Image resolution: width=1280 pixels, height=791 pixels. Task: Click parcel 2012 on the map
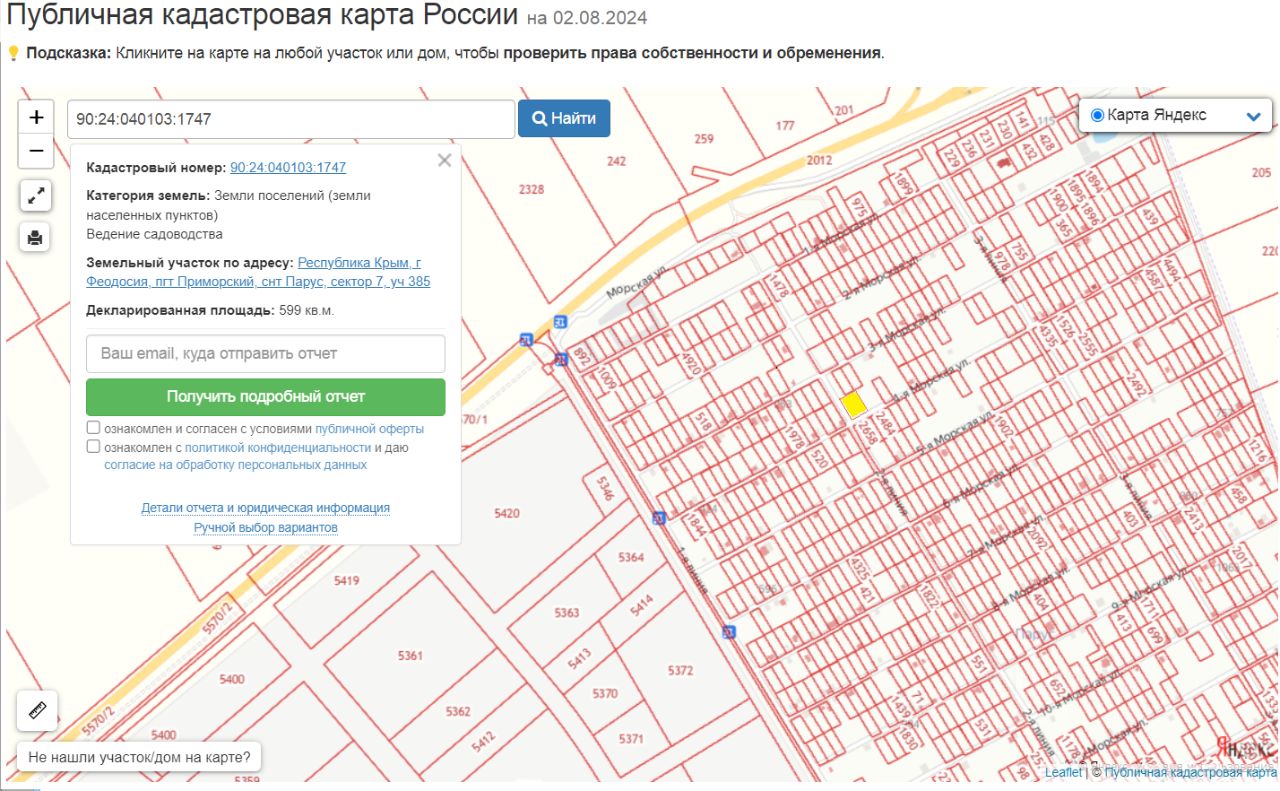pyautogui.click(x=819, y=159)
